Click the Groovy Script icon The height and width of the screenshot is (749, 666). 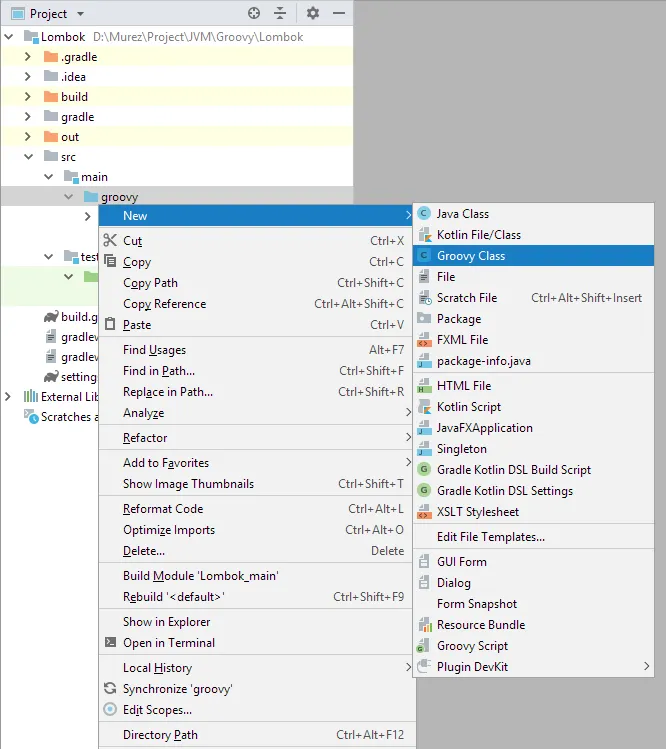click(423, 646)
